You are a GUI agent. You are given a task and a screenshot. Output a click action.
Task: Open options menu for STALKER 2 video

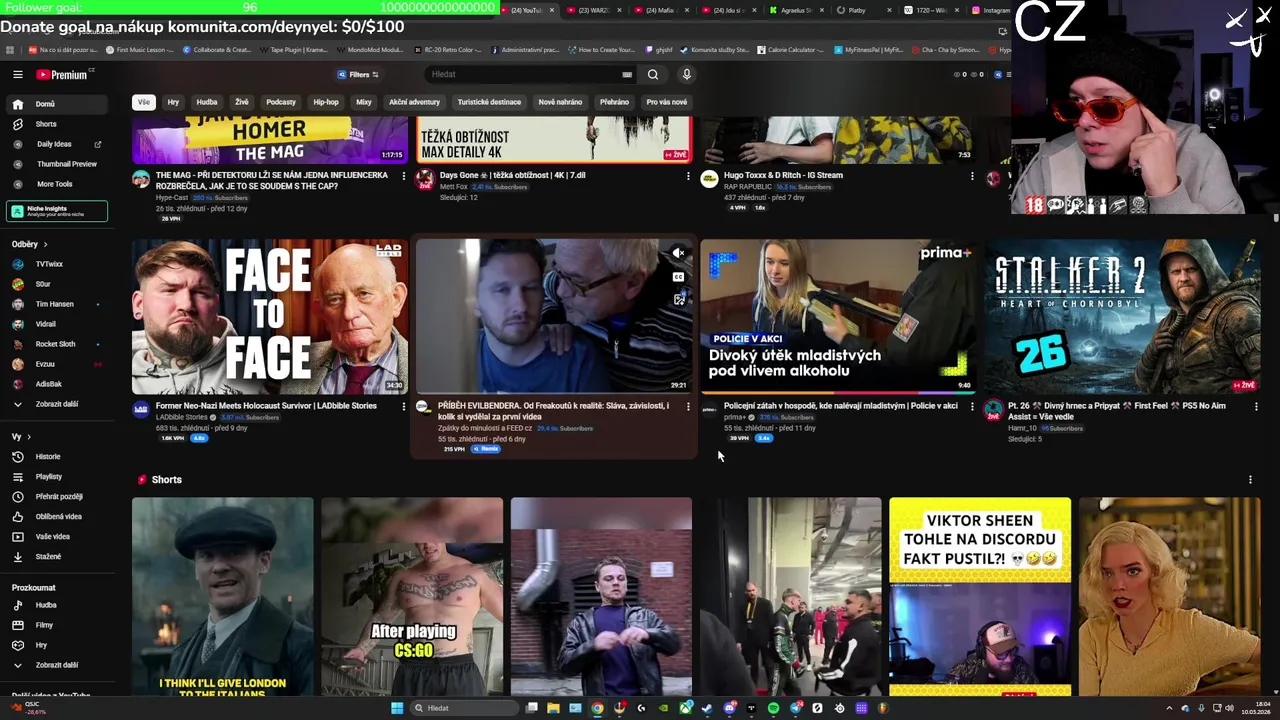tap(1256, 407)
